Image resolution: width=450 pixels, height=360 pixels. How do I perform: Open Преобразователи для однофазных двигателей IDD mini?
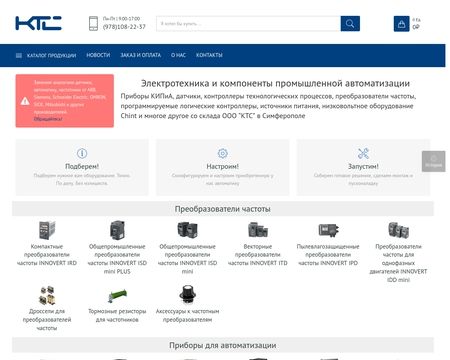(x=398, y=263)
